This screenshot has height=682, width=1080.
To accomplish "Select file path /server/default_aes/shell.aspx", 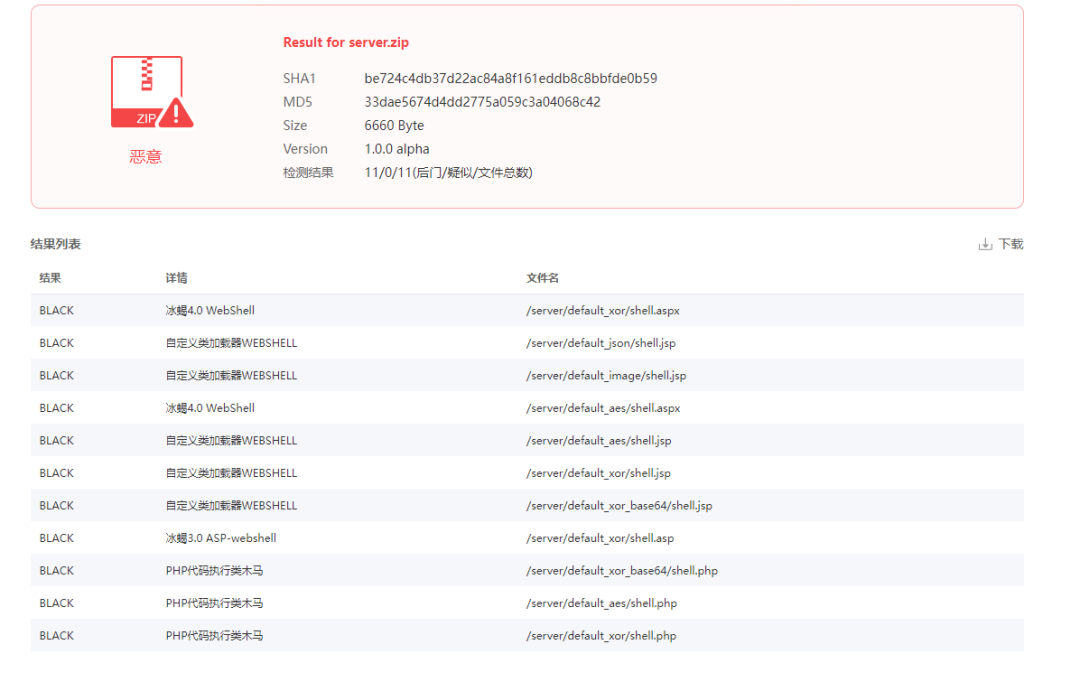I will (603, 409).
